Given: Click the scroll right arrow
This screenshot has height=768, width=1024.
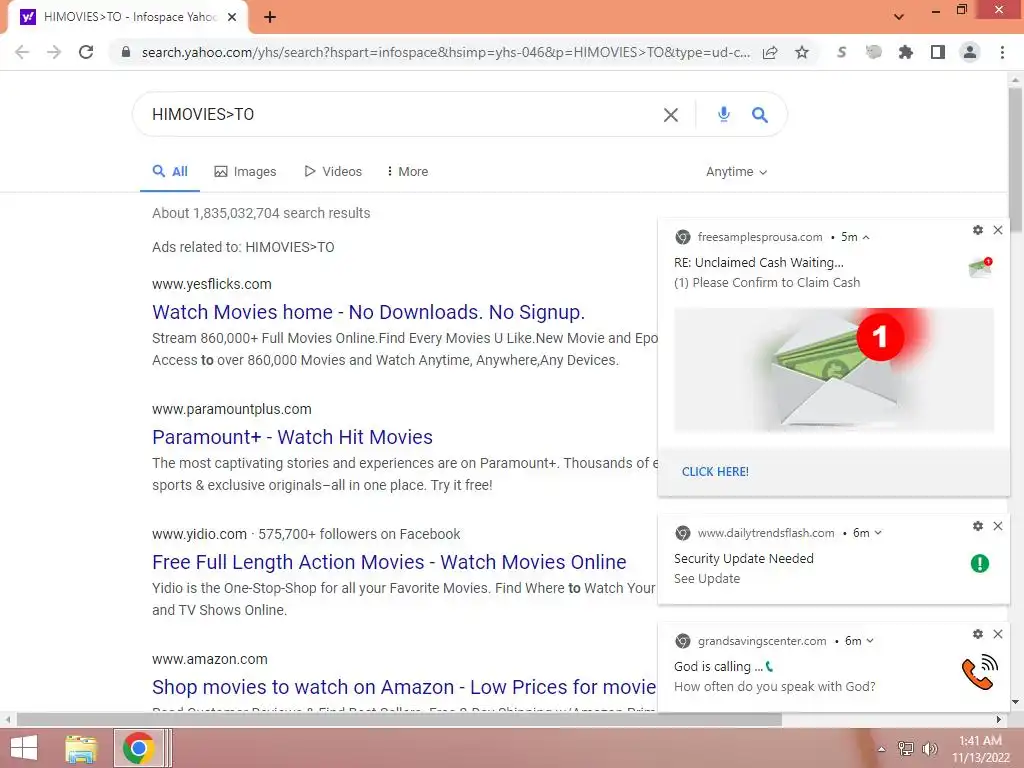Looking at the screenshot, I should 999,720.
